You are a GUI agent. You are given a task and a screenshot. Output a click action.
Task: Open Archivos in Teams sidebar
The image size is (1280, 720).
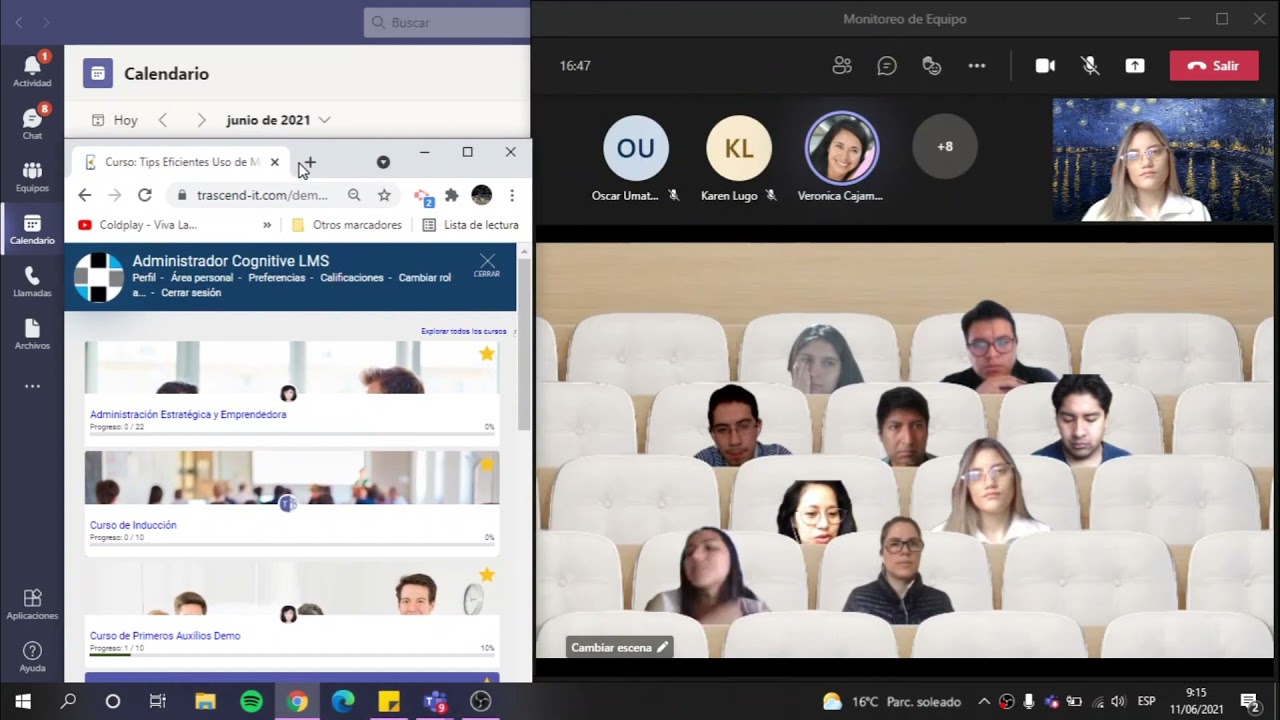(x=32, y=333)
